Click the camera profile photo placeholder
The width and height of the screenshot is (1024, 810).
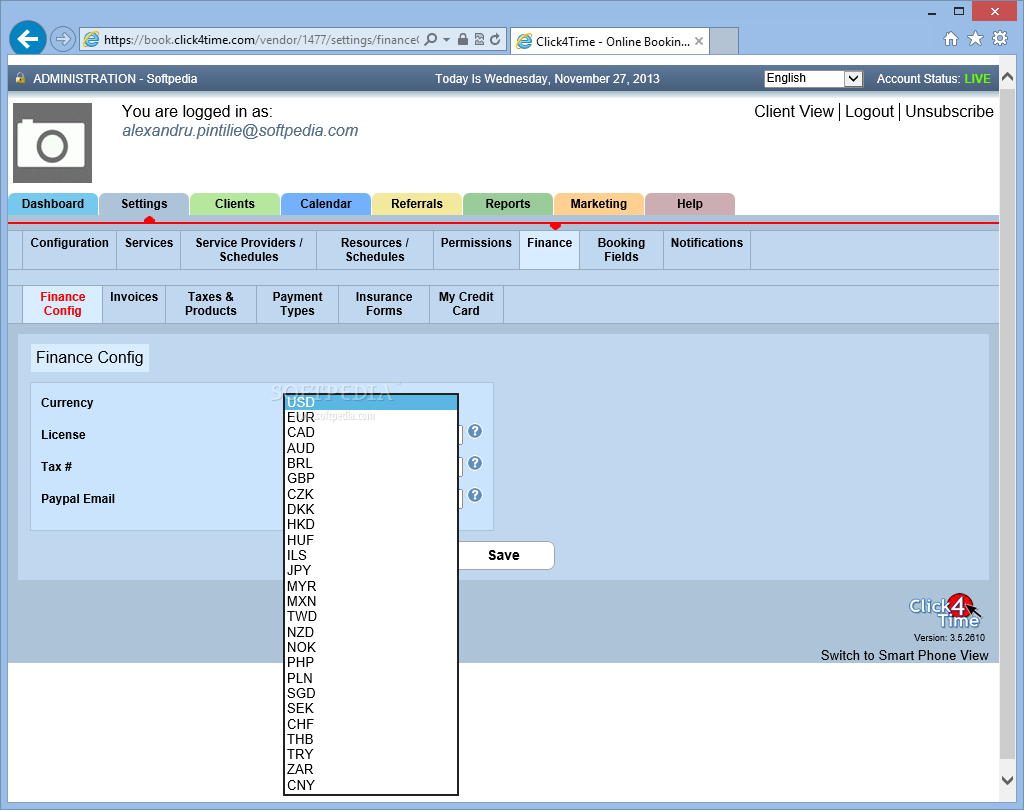(x=52, y=143)
